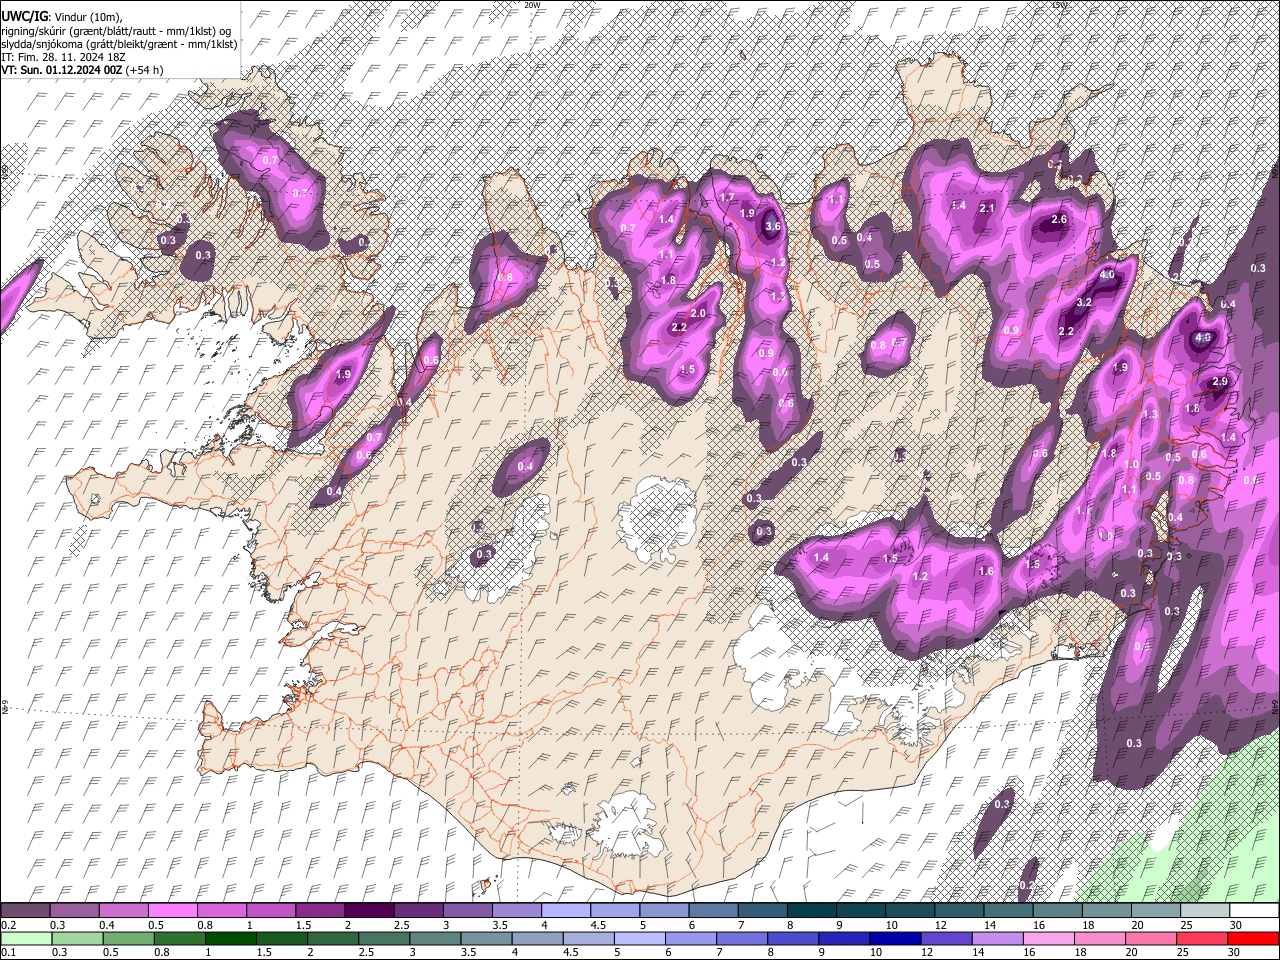Click the 0.1 label under the rain scale
Viewport: 1280px width, 960px height.
(x=8, y=952)
